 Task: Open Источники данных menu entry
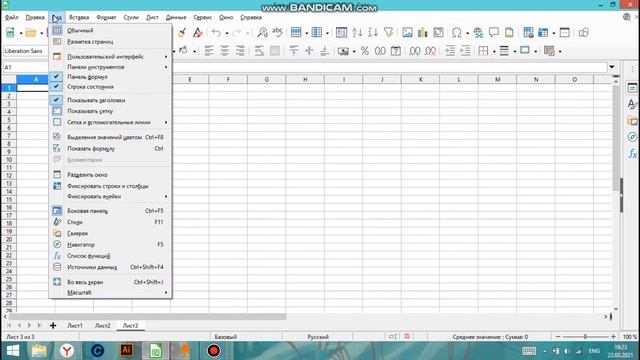click(x=110, y=267)
